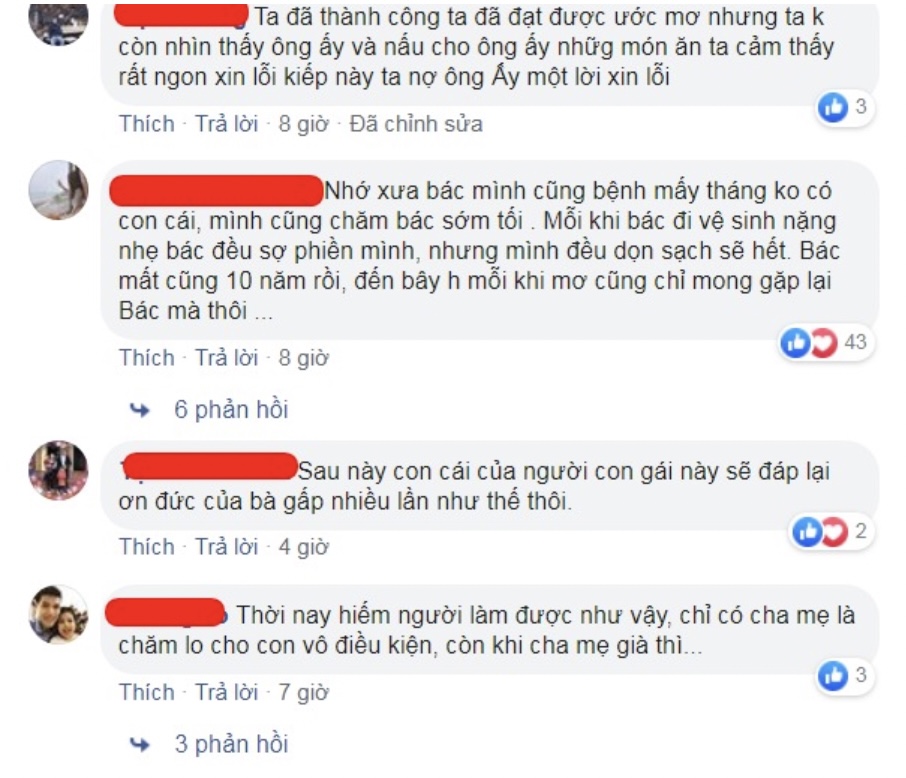Open avatar of 'Nhớ xưa bác' commenter
The height and width of the screenshot is (778, 906).
[58, 190]
